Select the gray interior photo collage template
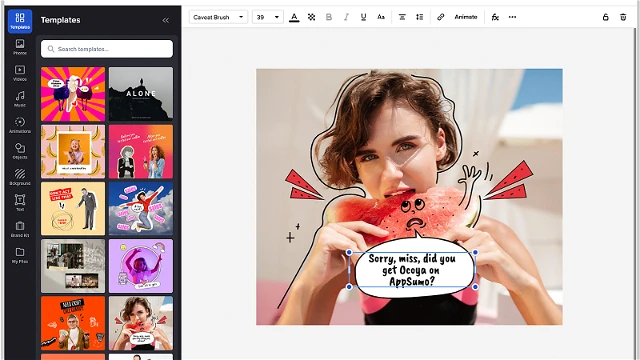 [x=73, y=266]
